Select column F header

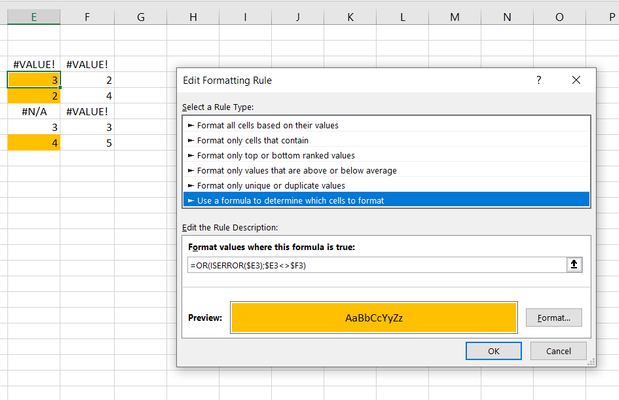[x=87, y=17]
